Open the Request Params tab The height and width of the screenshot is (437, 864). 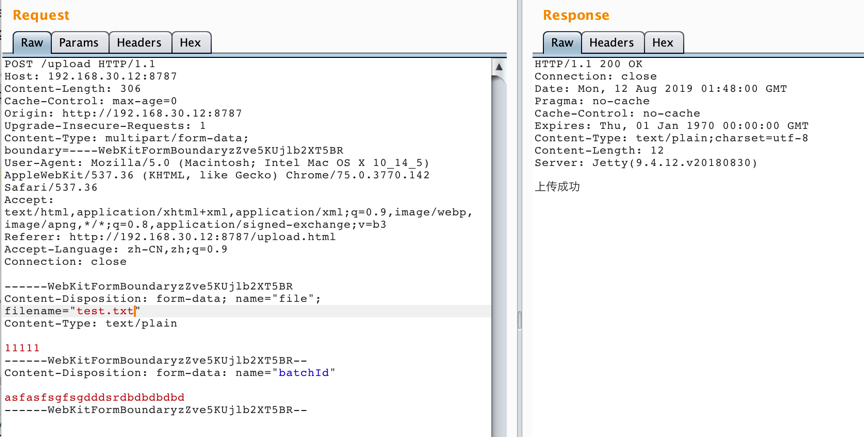(x=78, y=43)
